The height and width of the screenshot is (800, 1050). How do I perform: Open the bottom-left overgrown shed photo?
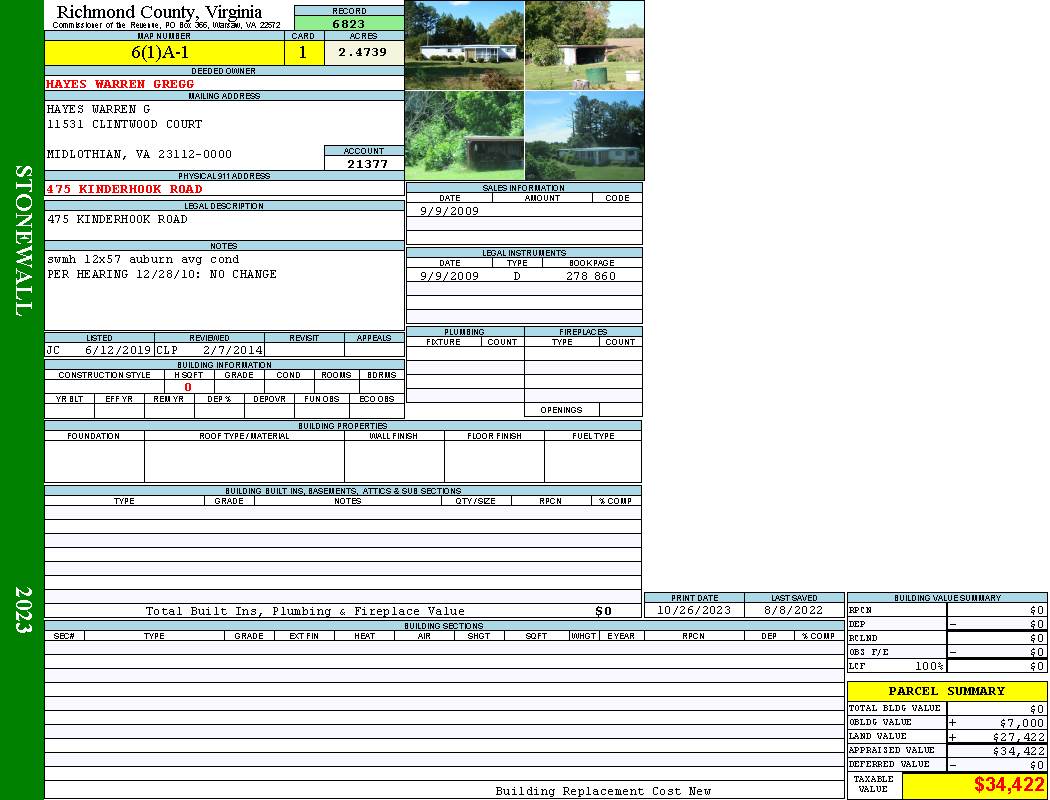point(464,135)
